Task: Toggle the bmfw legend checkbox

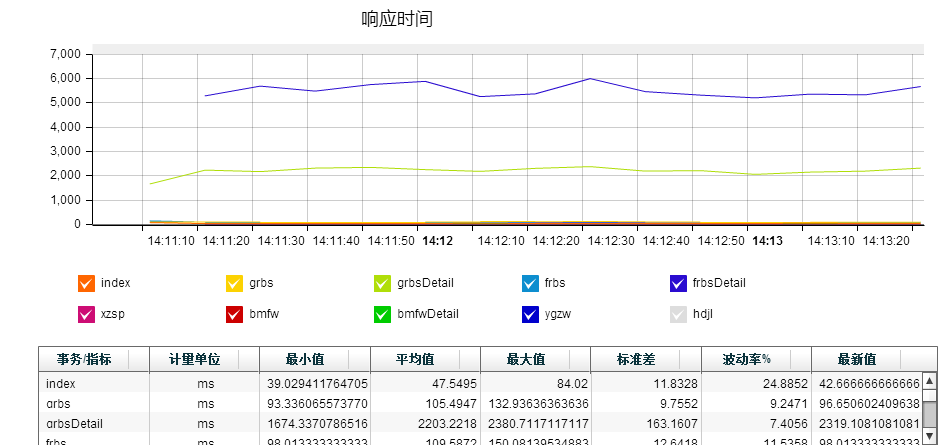Action: (x=234, y=315)
